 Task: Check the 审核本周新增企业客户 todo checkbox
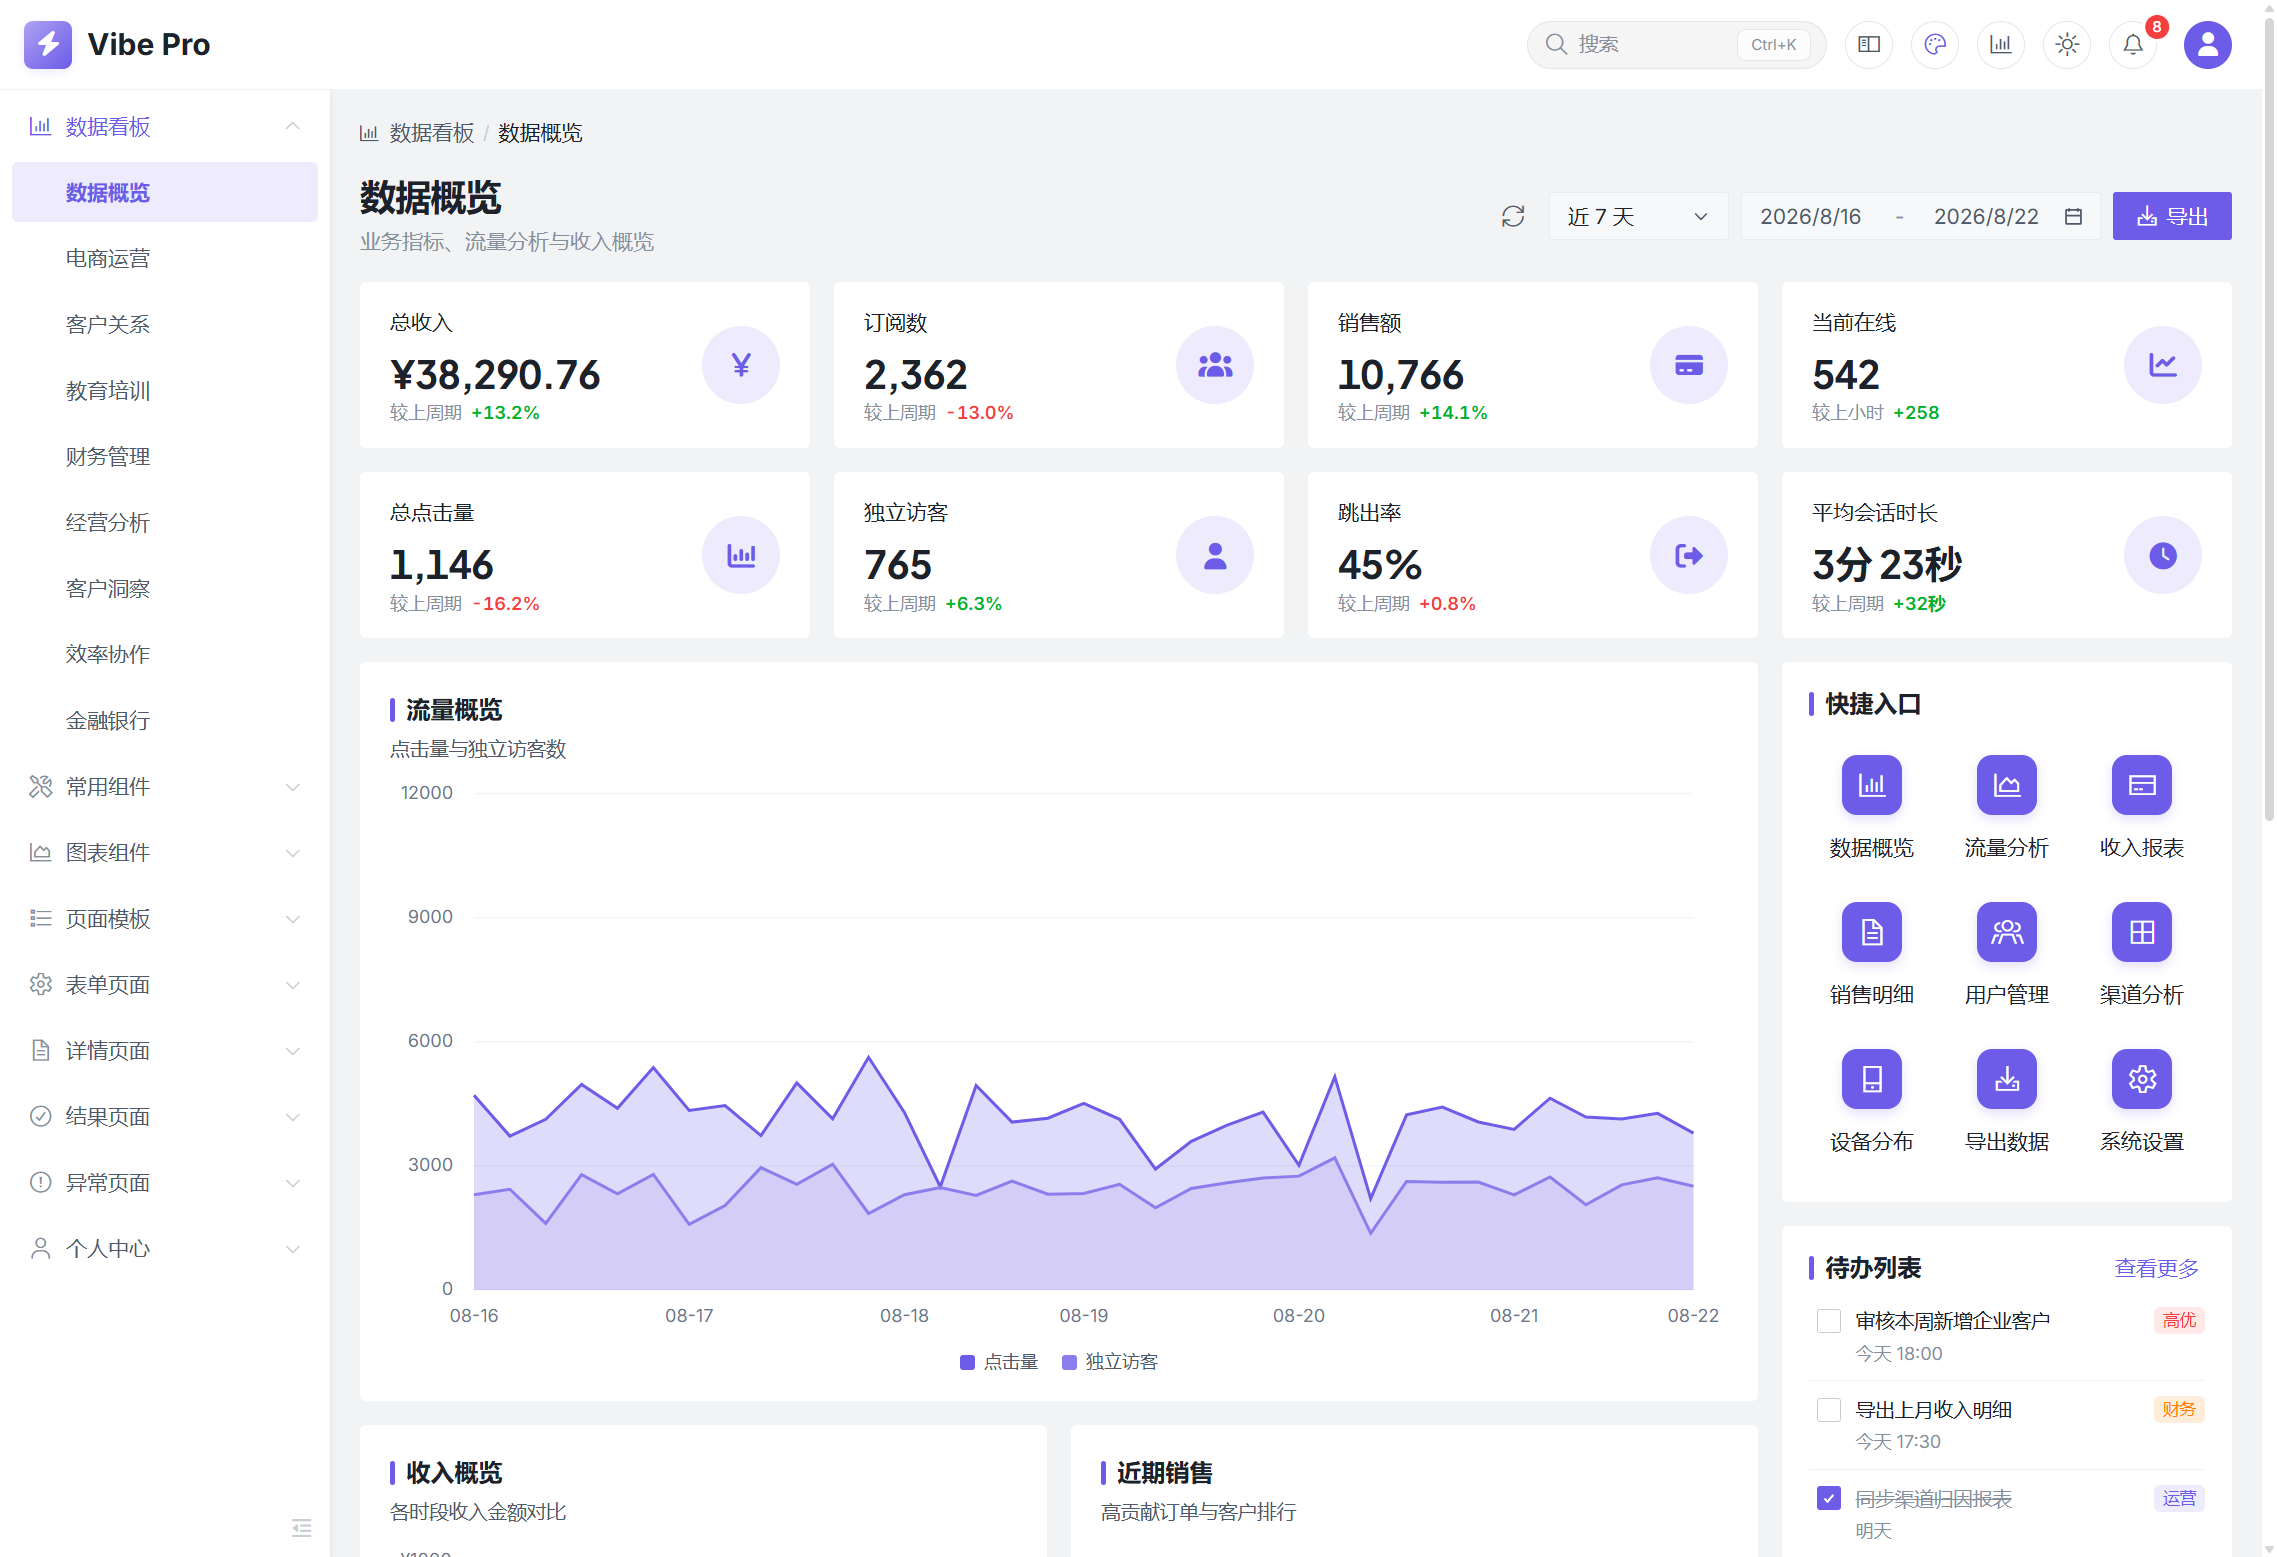(1829, 1321)
